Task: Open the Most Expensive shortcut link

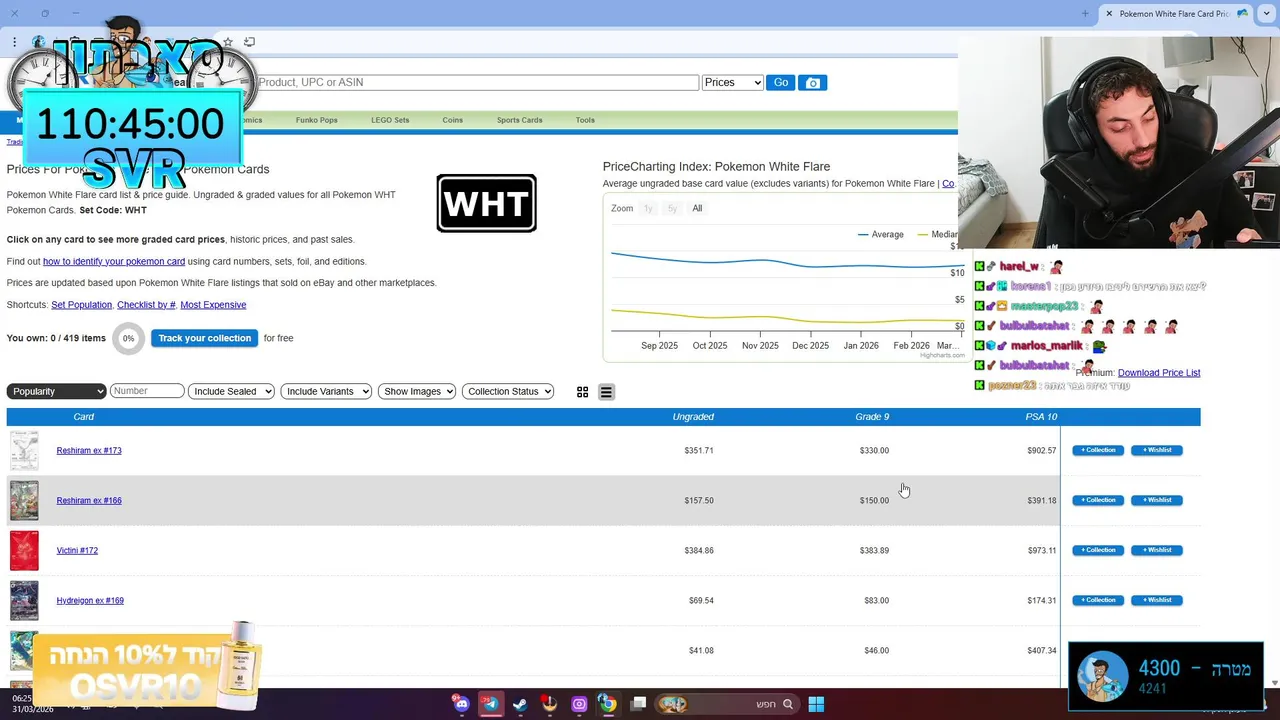Action: [213, 305]
